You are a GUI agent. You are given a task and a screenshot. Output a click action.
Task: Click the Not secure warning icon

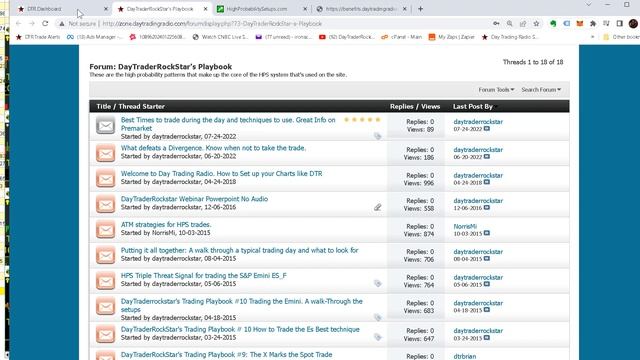62,24
